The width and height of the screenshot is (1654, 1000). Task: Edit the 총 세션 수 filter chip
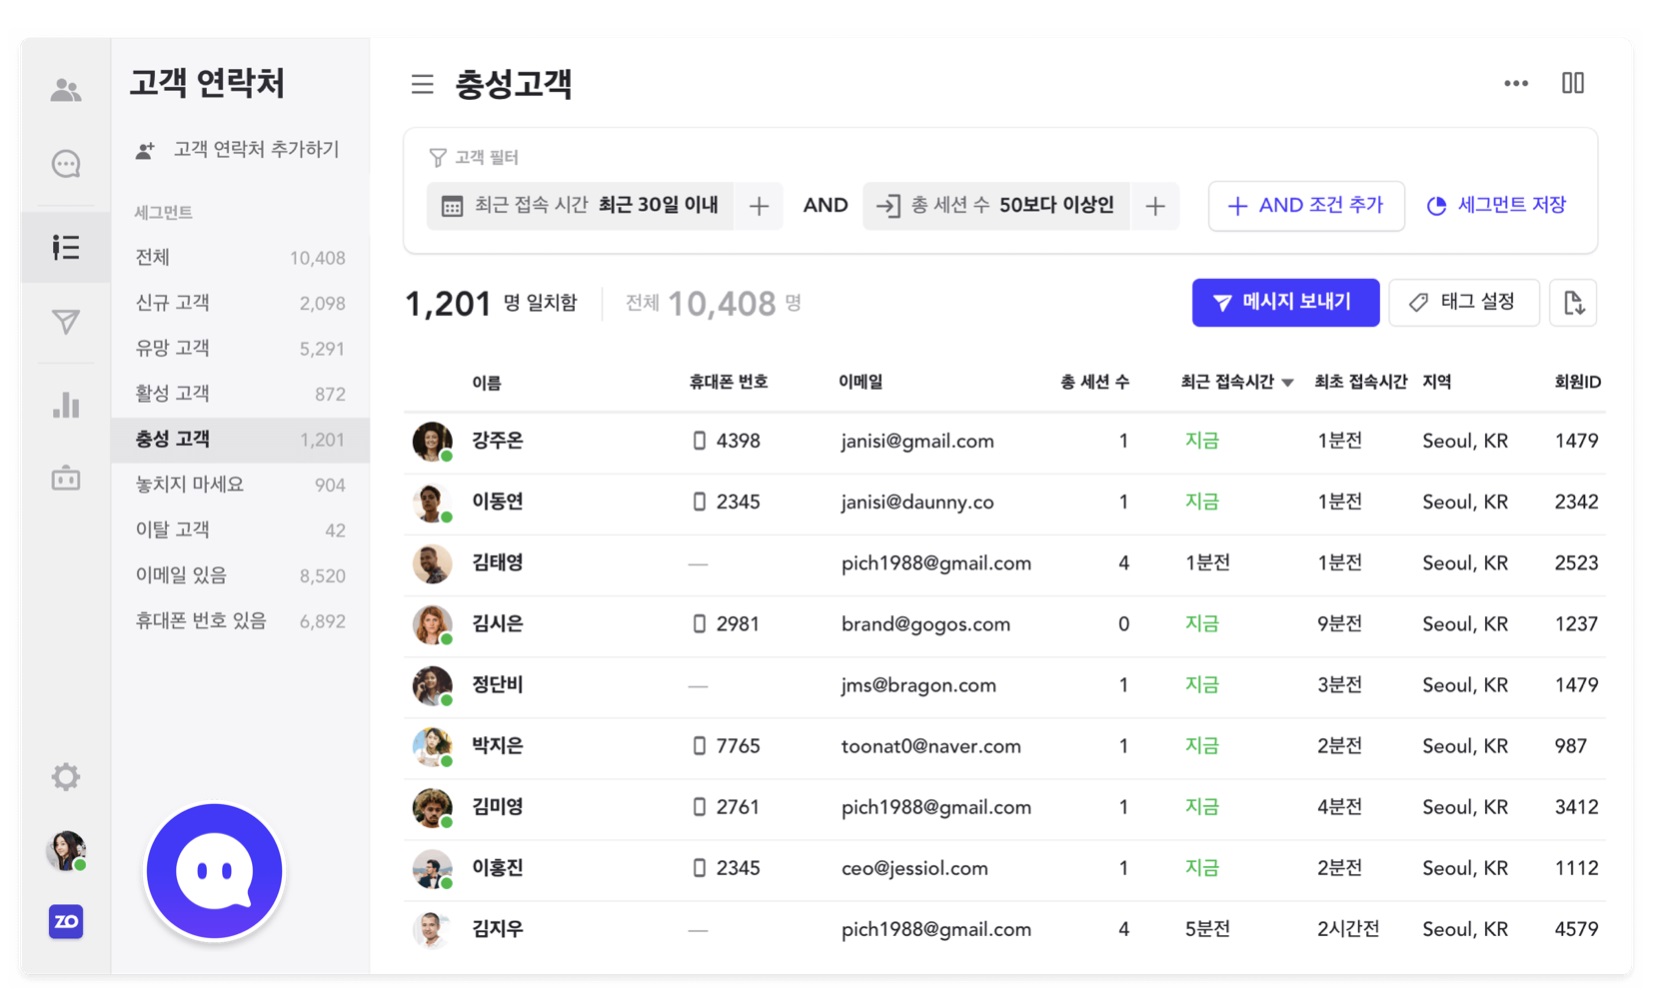point(996,206)
